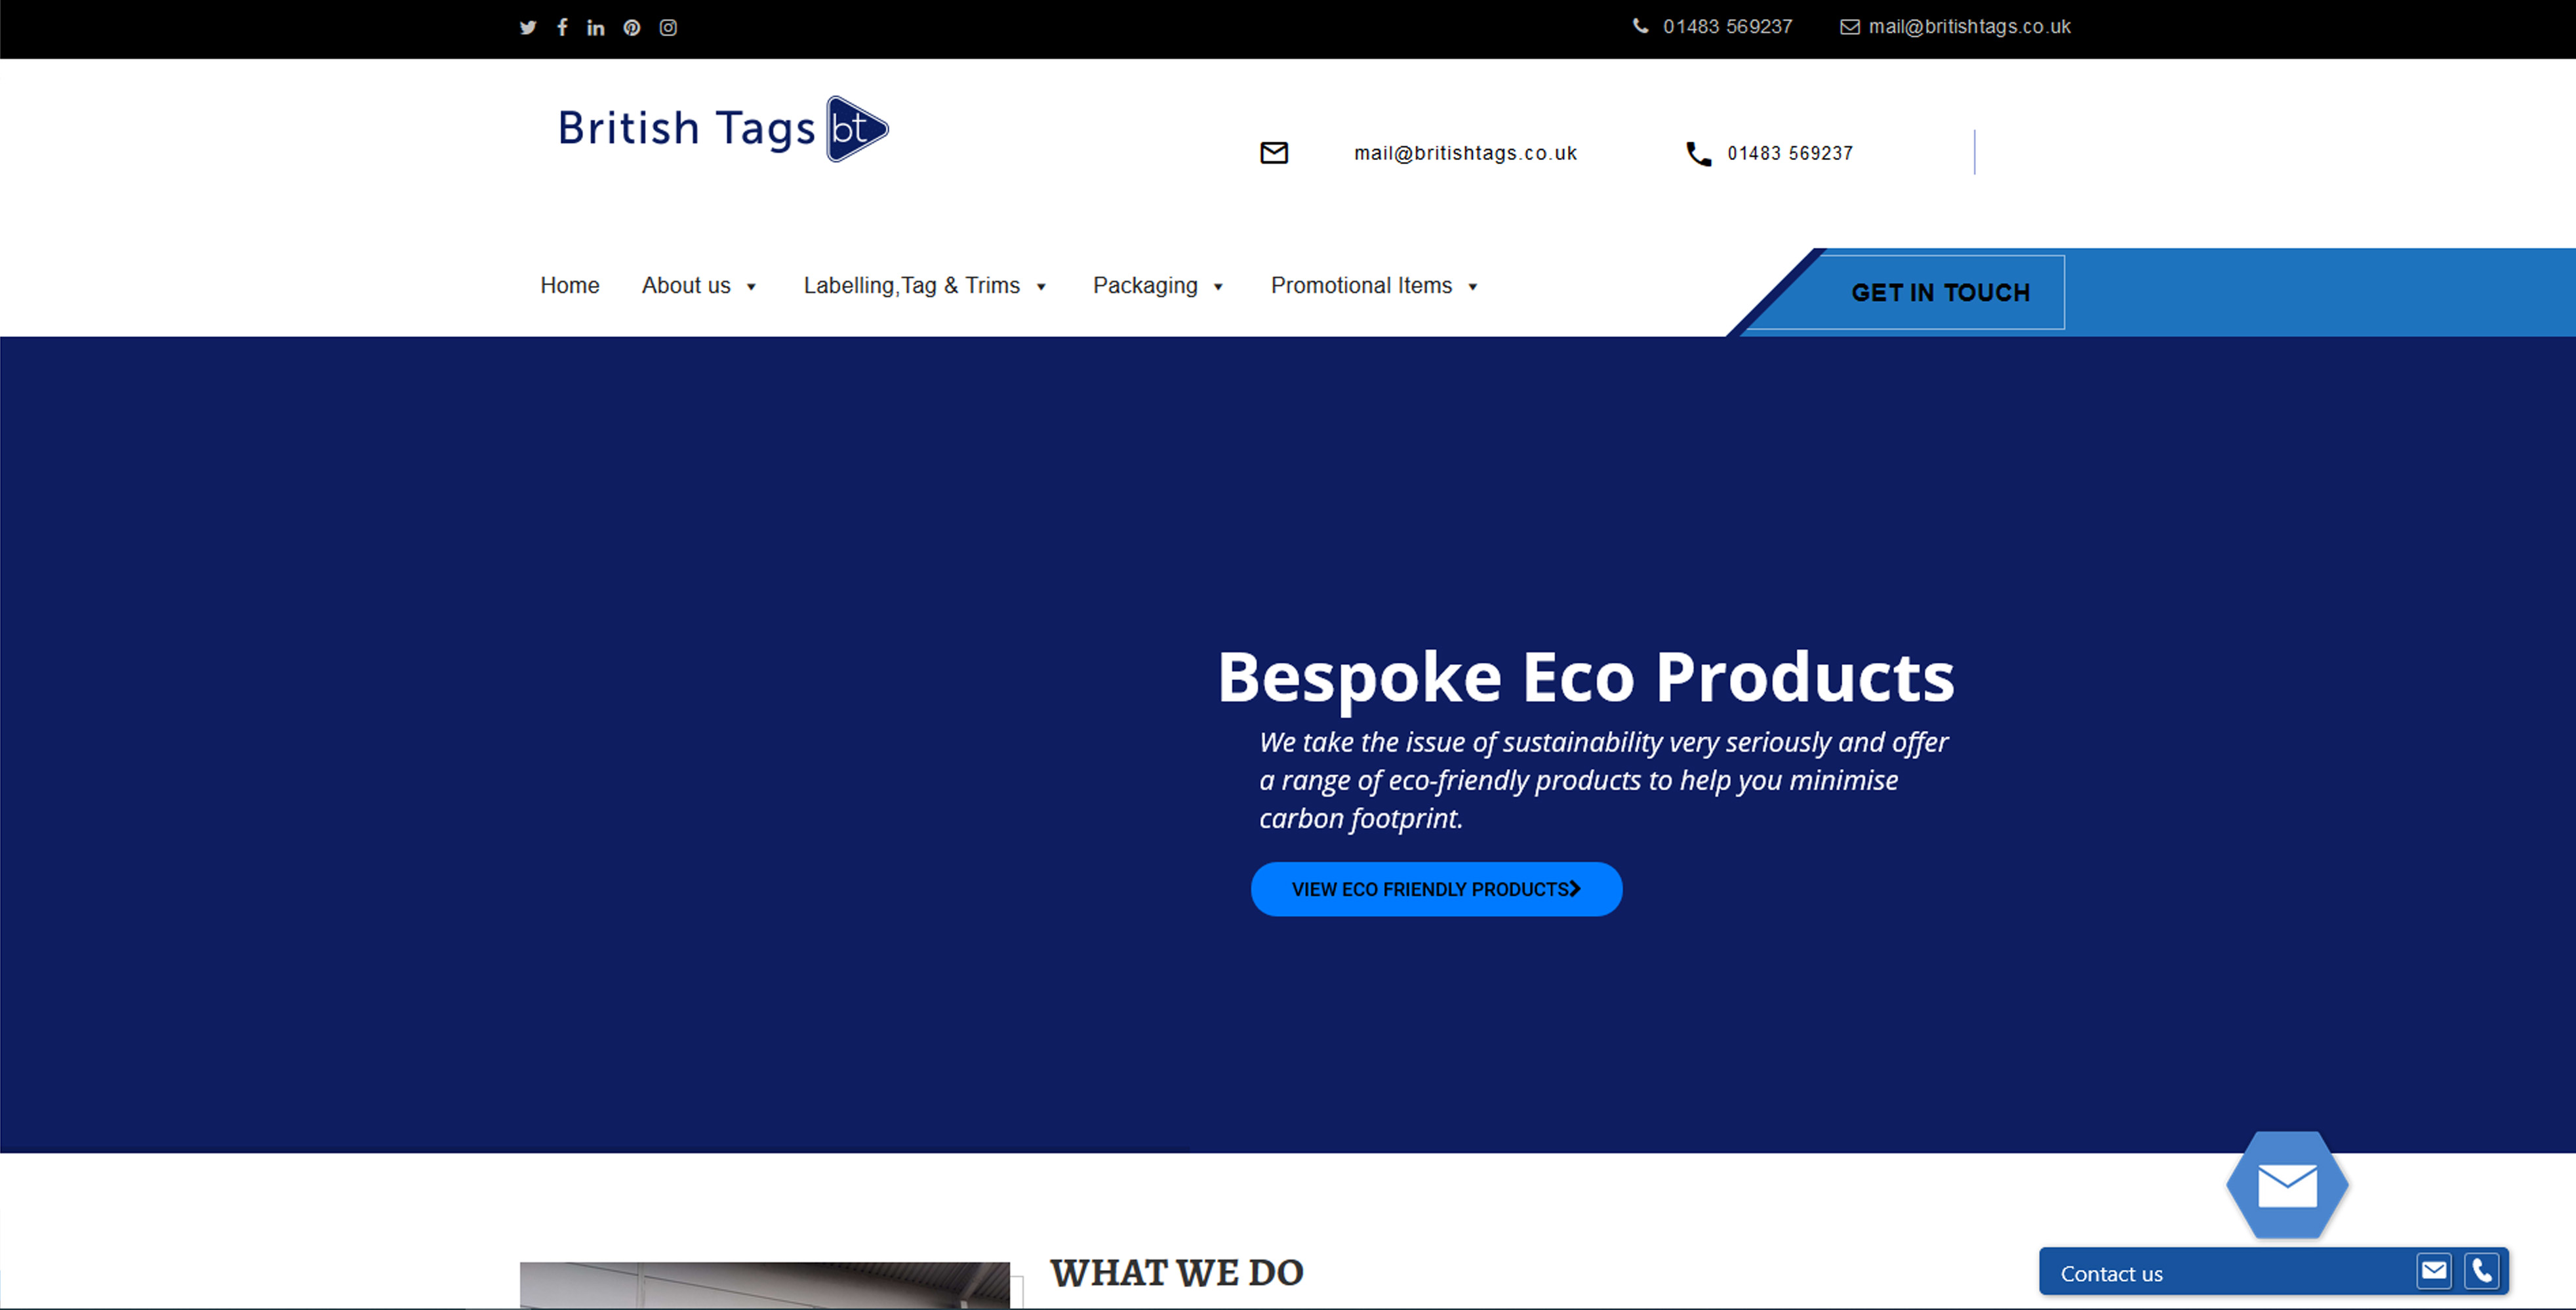Click the Pinterest icon
2576x1310 pixels.
point(632,27)
